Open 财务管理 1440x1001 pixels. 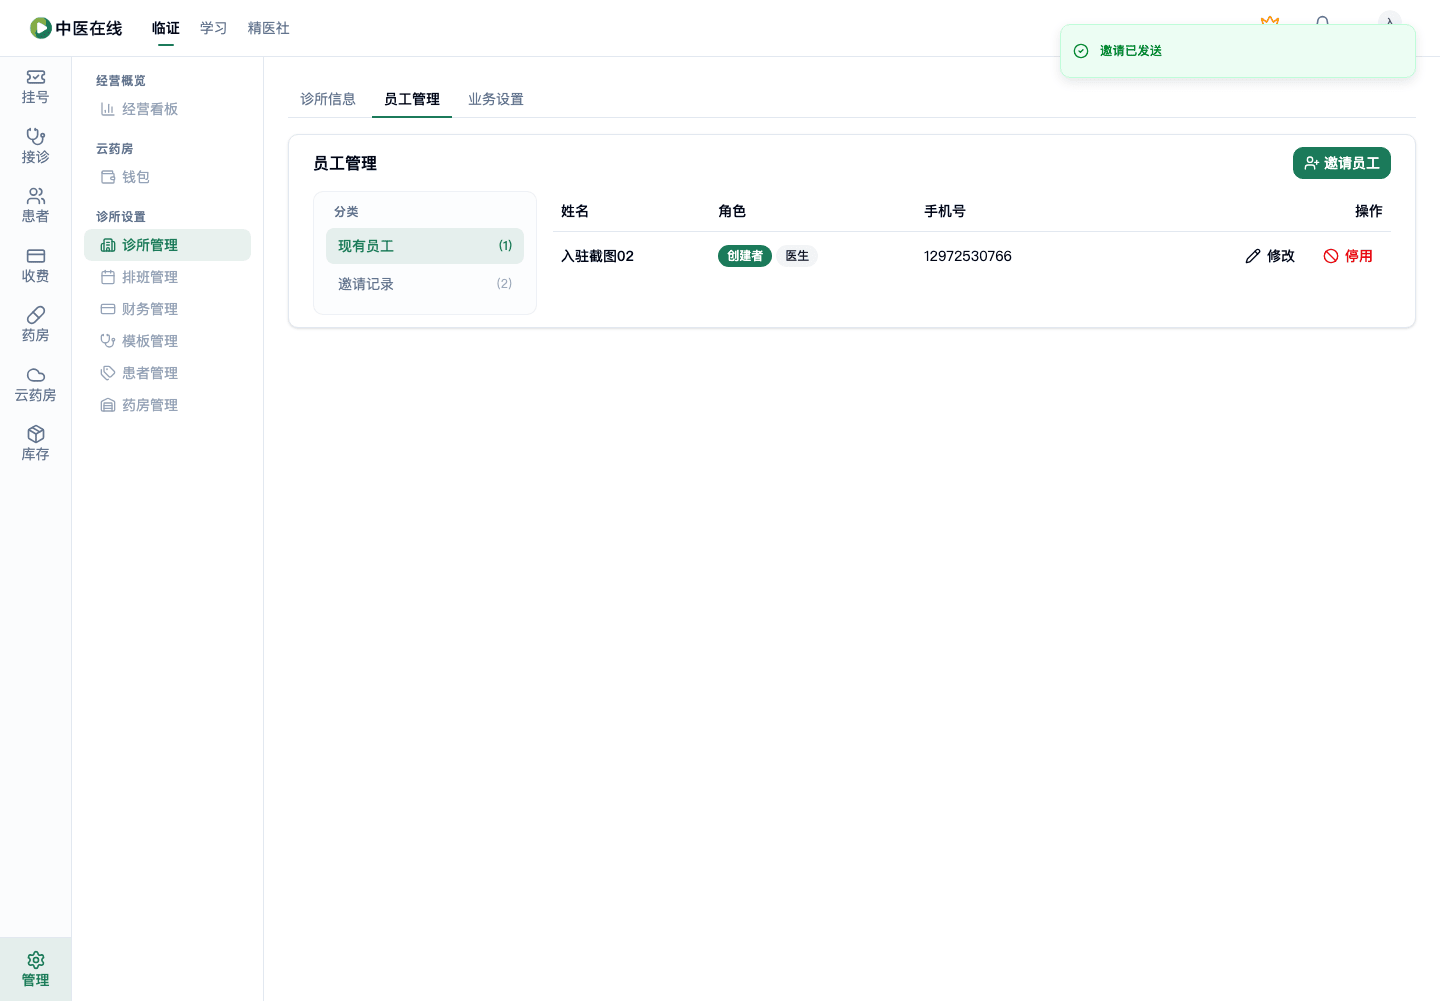[x=139, y=309]
